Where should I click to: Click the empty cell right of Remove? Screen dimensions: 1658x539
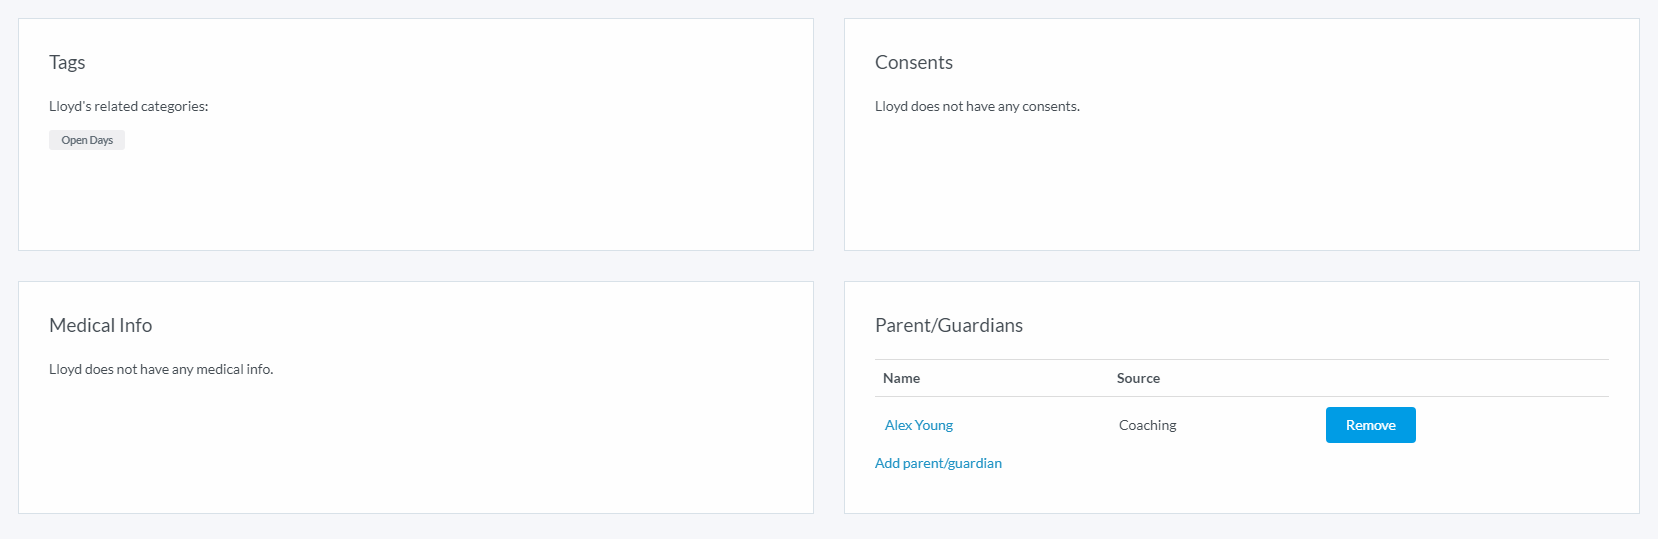tap(1510, 425)
